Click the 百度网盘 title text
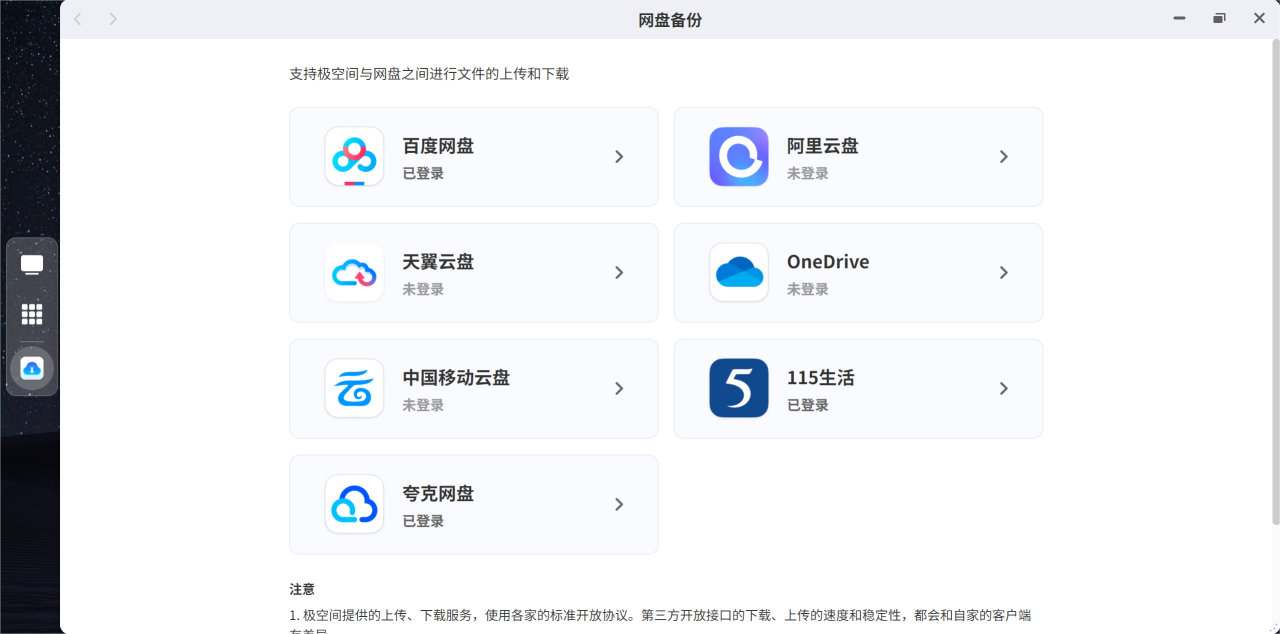The image size is (1280, 634). click(x=438, y=146)
